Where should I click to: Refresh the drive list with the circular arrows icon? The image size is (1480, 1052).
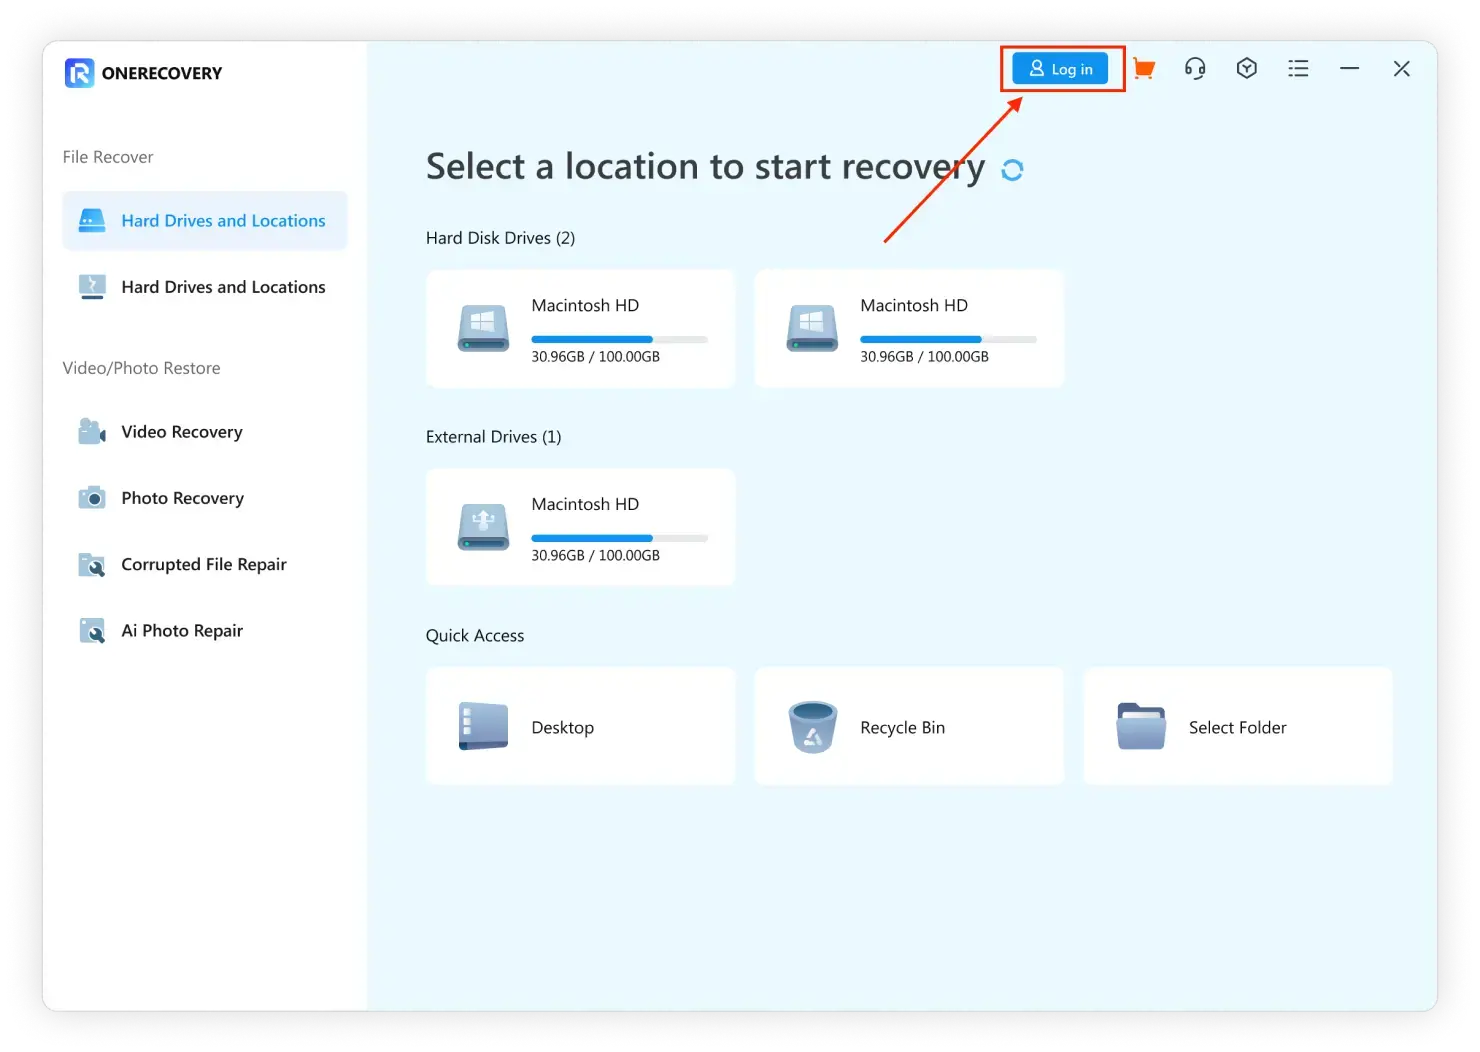point(1012,170)
